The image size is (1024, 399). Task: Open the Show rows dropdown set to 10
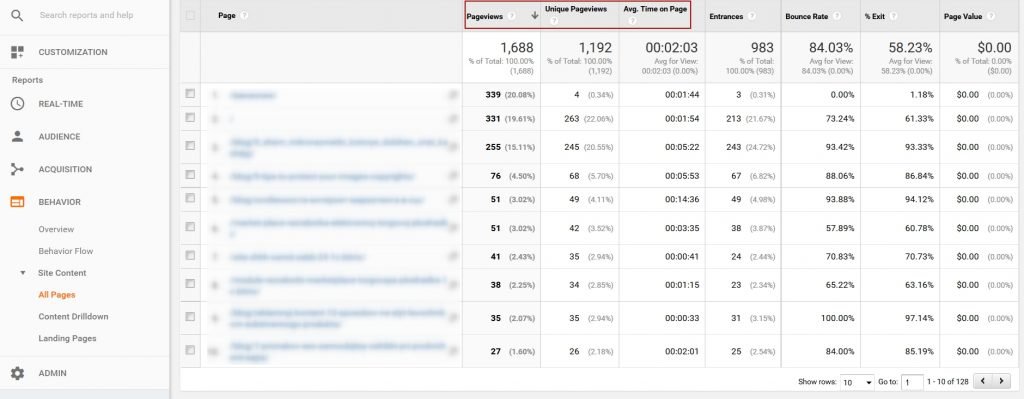point(857,382)
